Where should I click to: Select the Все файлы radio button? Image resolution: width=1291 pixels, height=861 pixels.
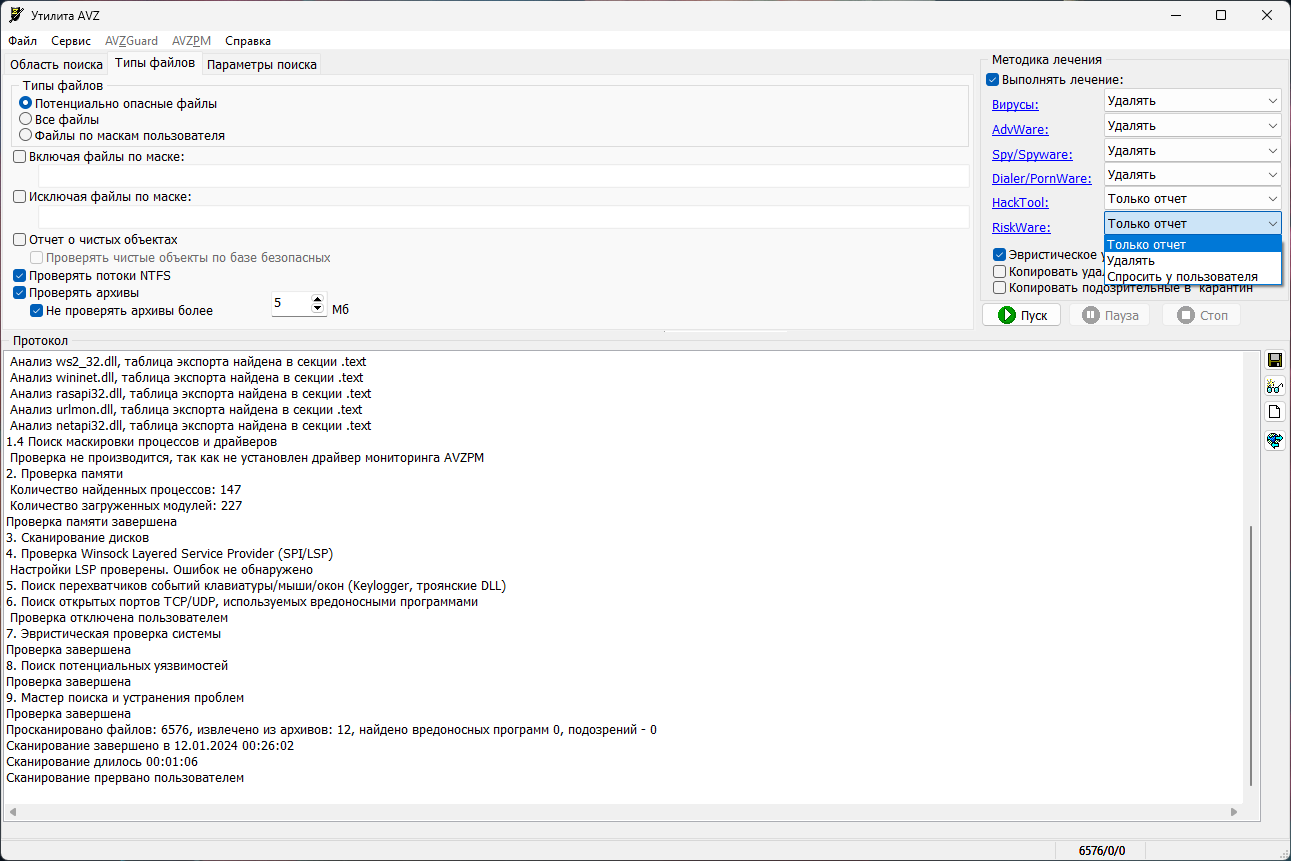click(x=59, y=119)
